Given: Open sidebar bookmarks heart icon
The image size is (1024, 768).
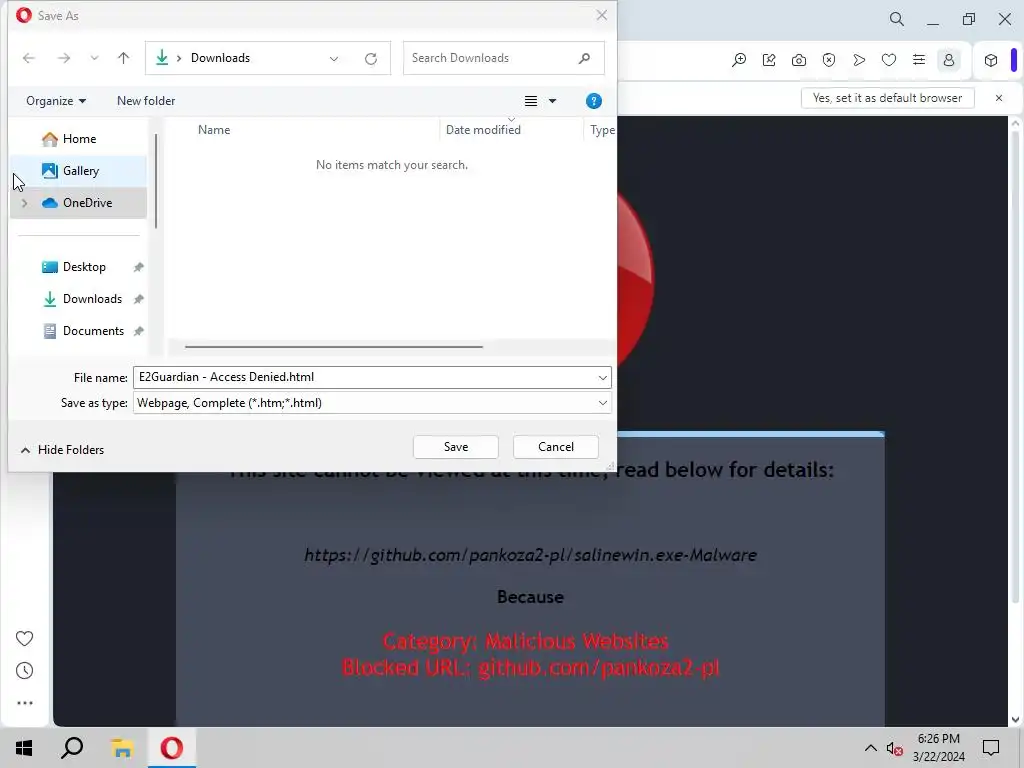Looking at the screenshot, I should coord(24,638).
